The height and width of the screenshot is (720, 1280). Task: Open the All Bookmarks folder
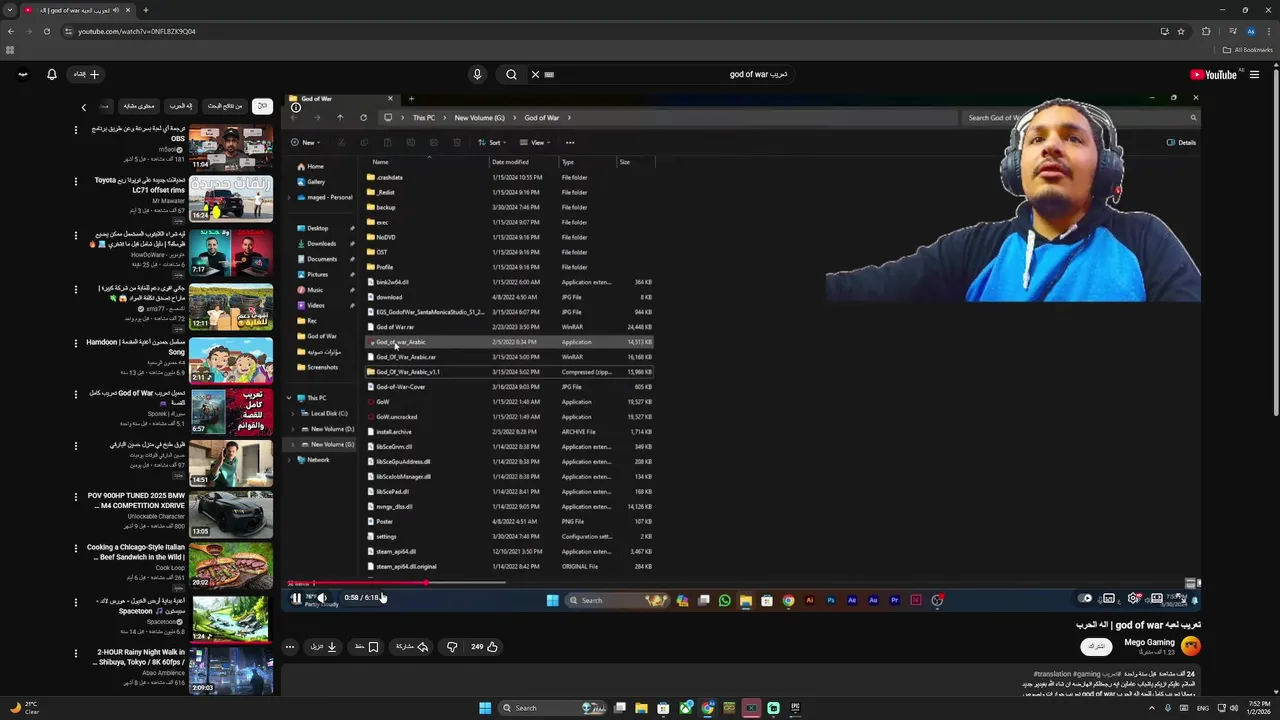point(1248,50)
